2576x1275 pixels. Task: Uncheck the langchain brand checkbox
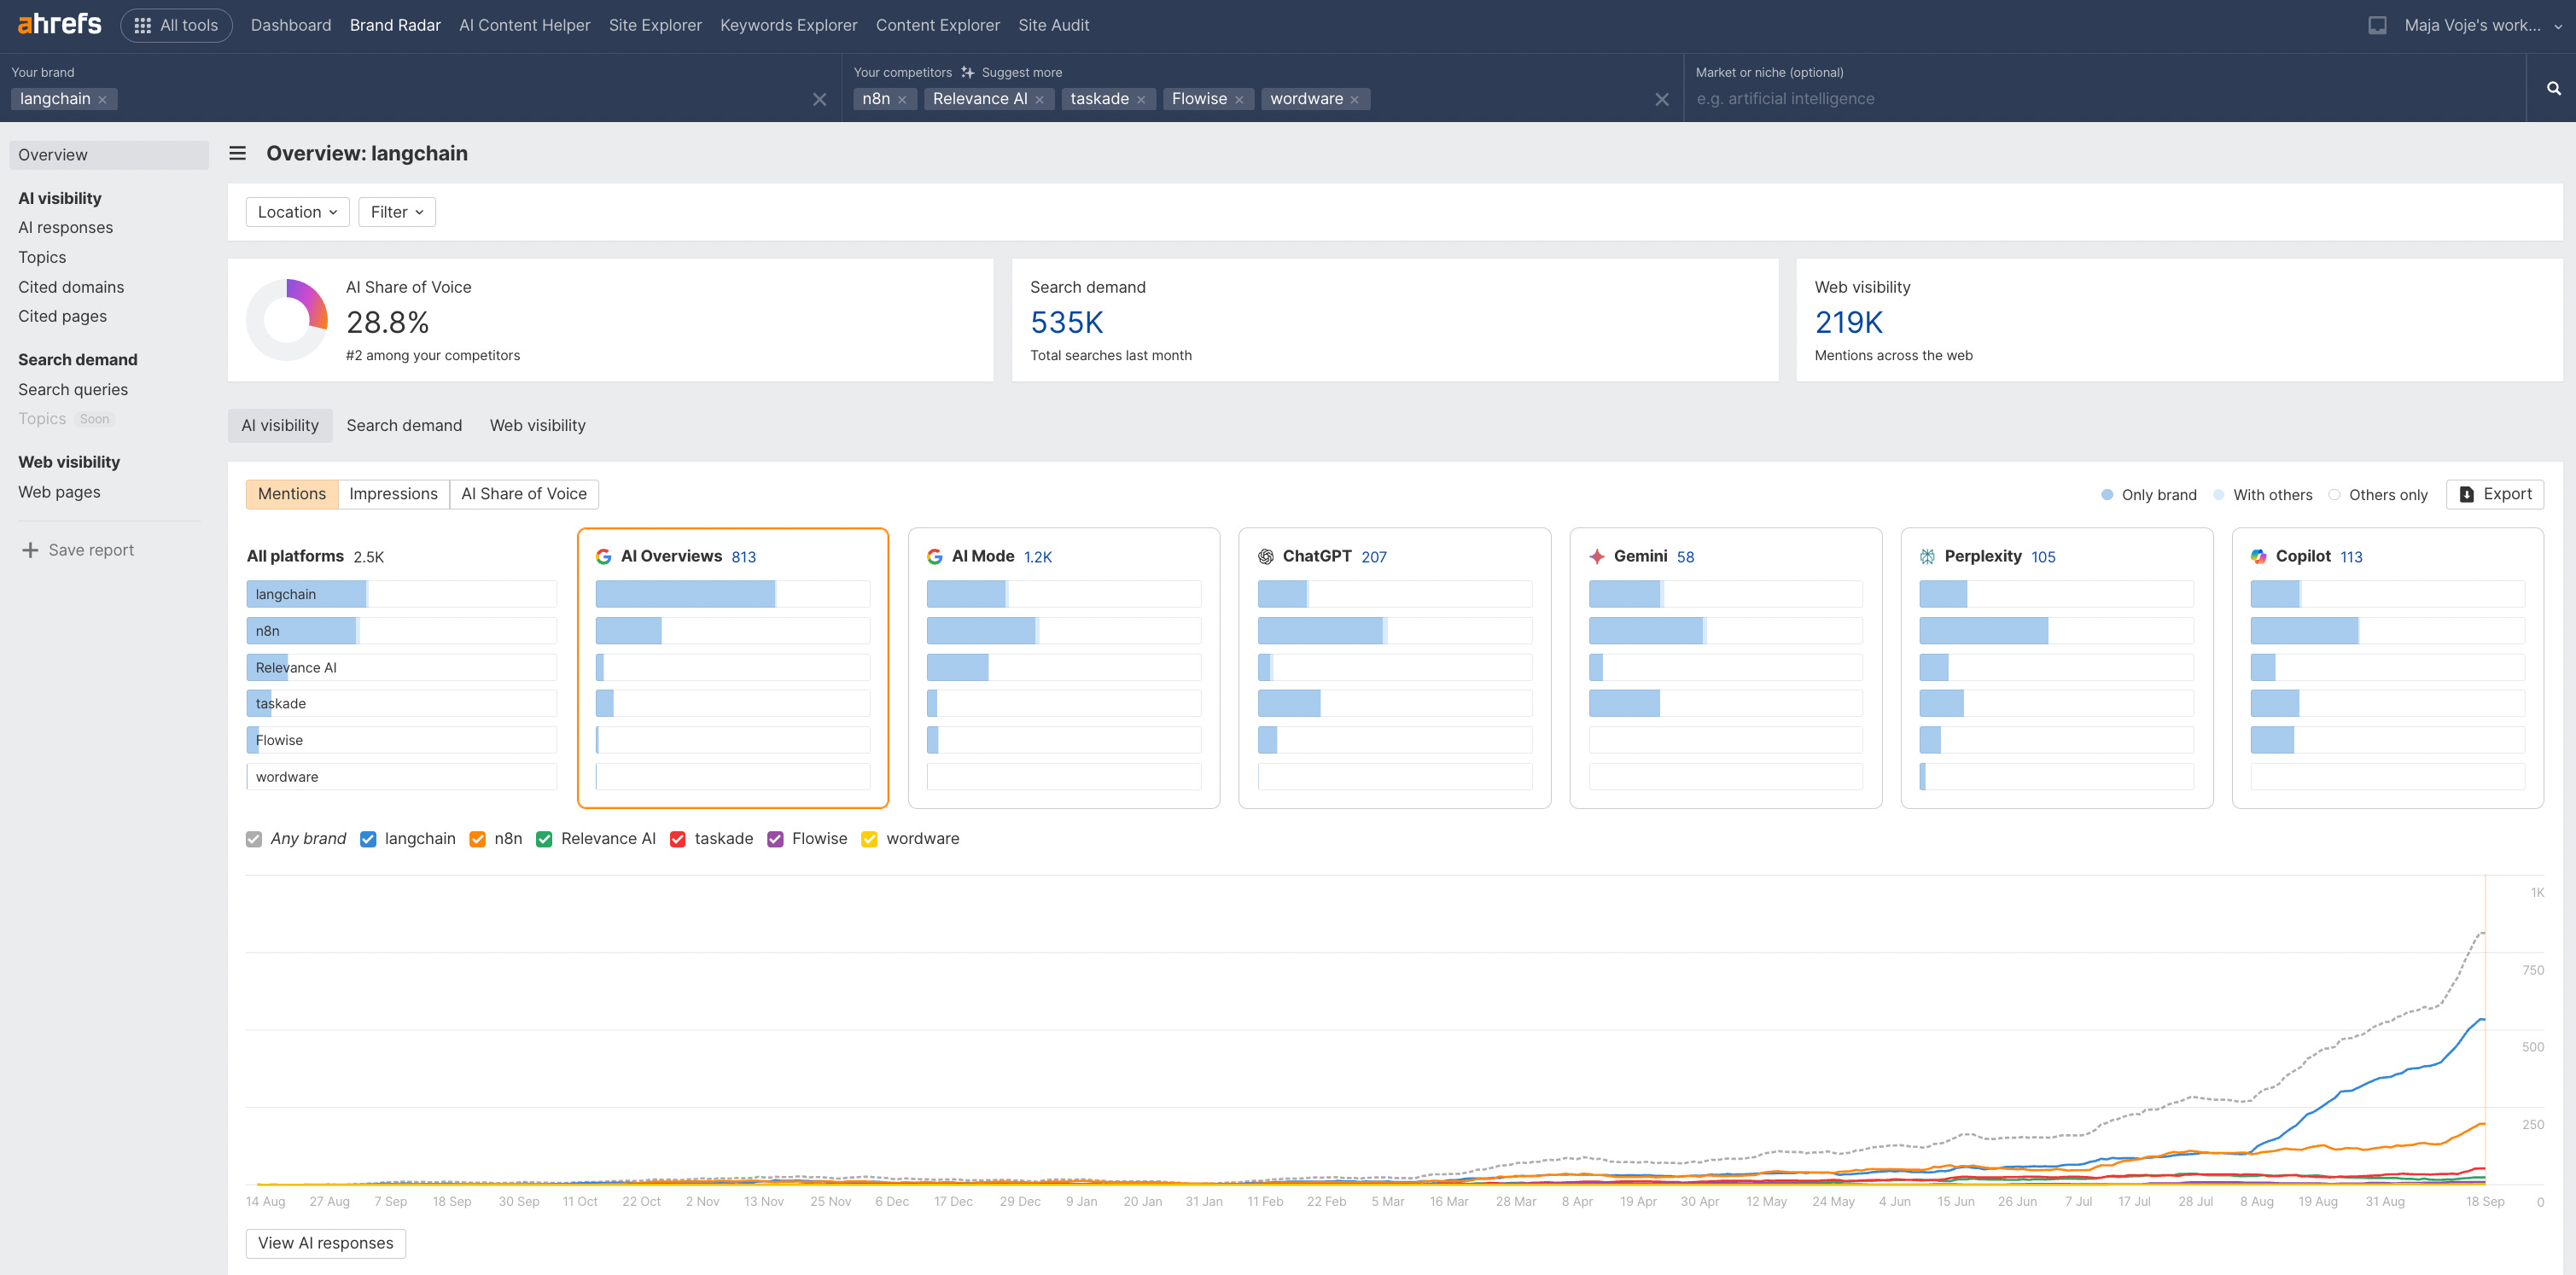(368, 839)
